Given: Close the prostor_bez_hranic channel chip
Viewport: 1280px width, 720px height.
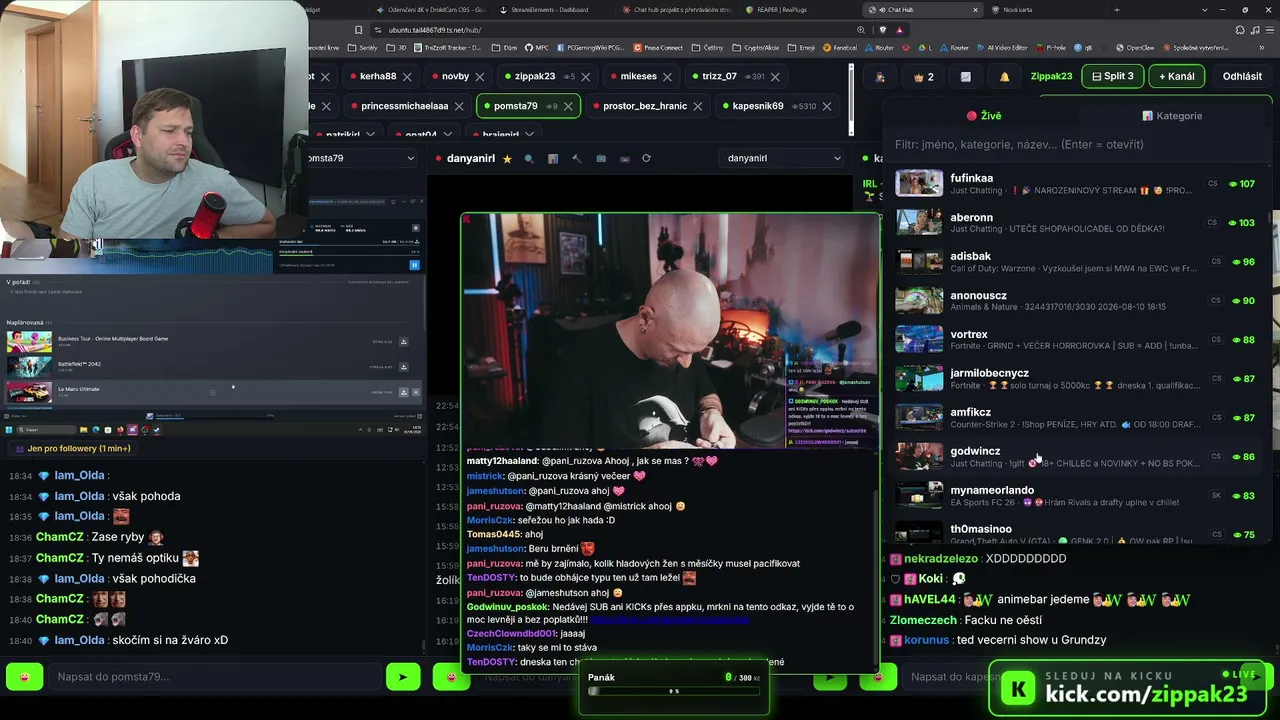Looking at the screenshot, I should [698, 106].
